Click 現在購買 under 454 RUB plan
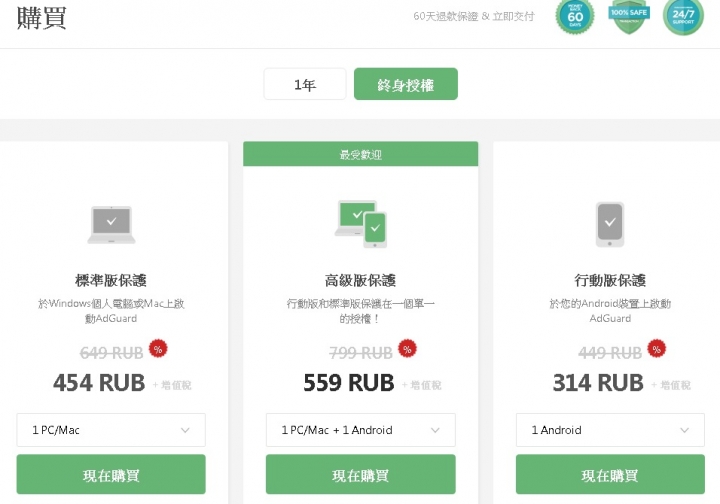 click(111, 475)
